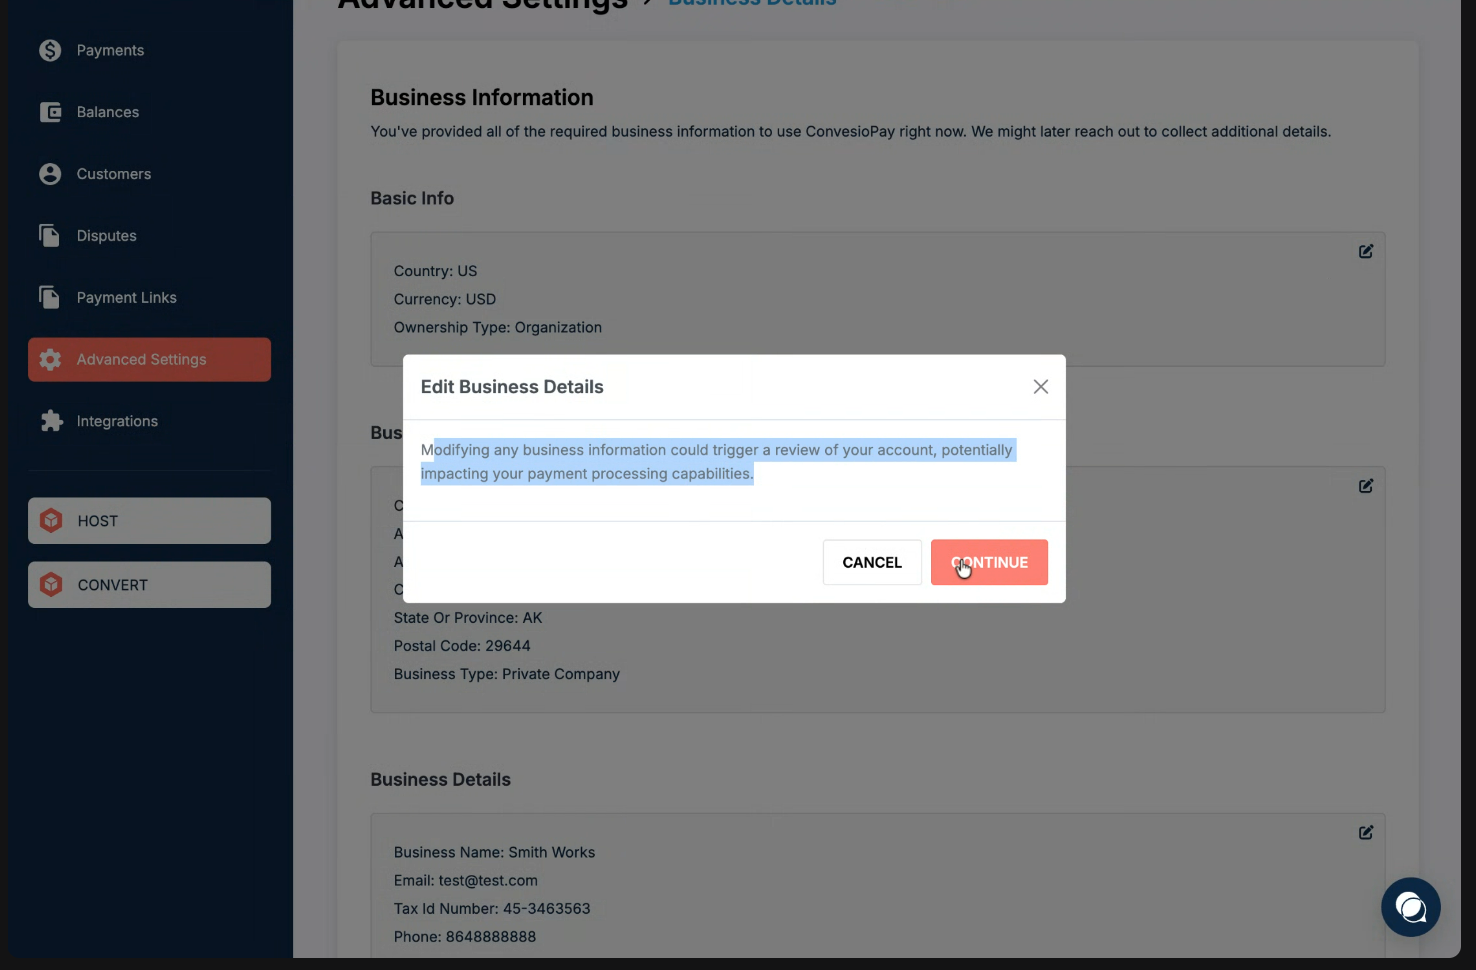Close the Edit Business Details dialog with X
Screen dimensions: 1476x970
pos(1040,387)
